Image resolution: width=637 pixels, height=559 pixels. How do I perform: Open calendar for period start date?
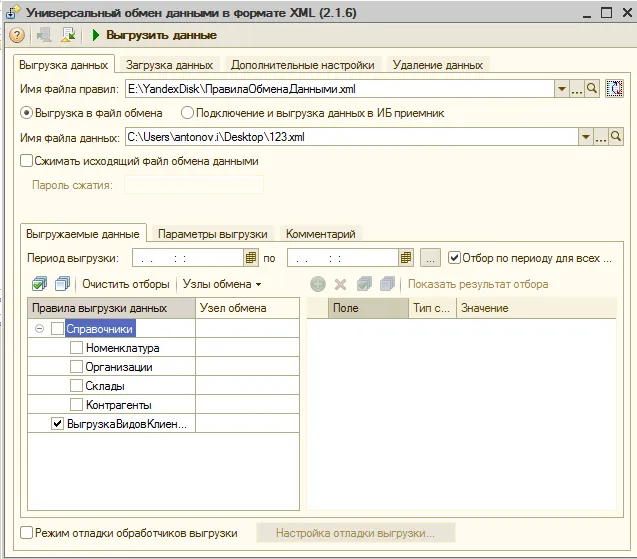pyautogui.click(x=251, y=258)
